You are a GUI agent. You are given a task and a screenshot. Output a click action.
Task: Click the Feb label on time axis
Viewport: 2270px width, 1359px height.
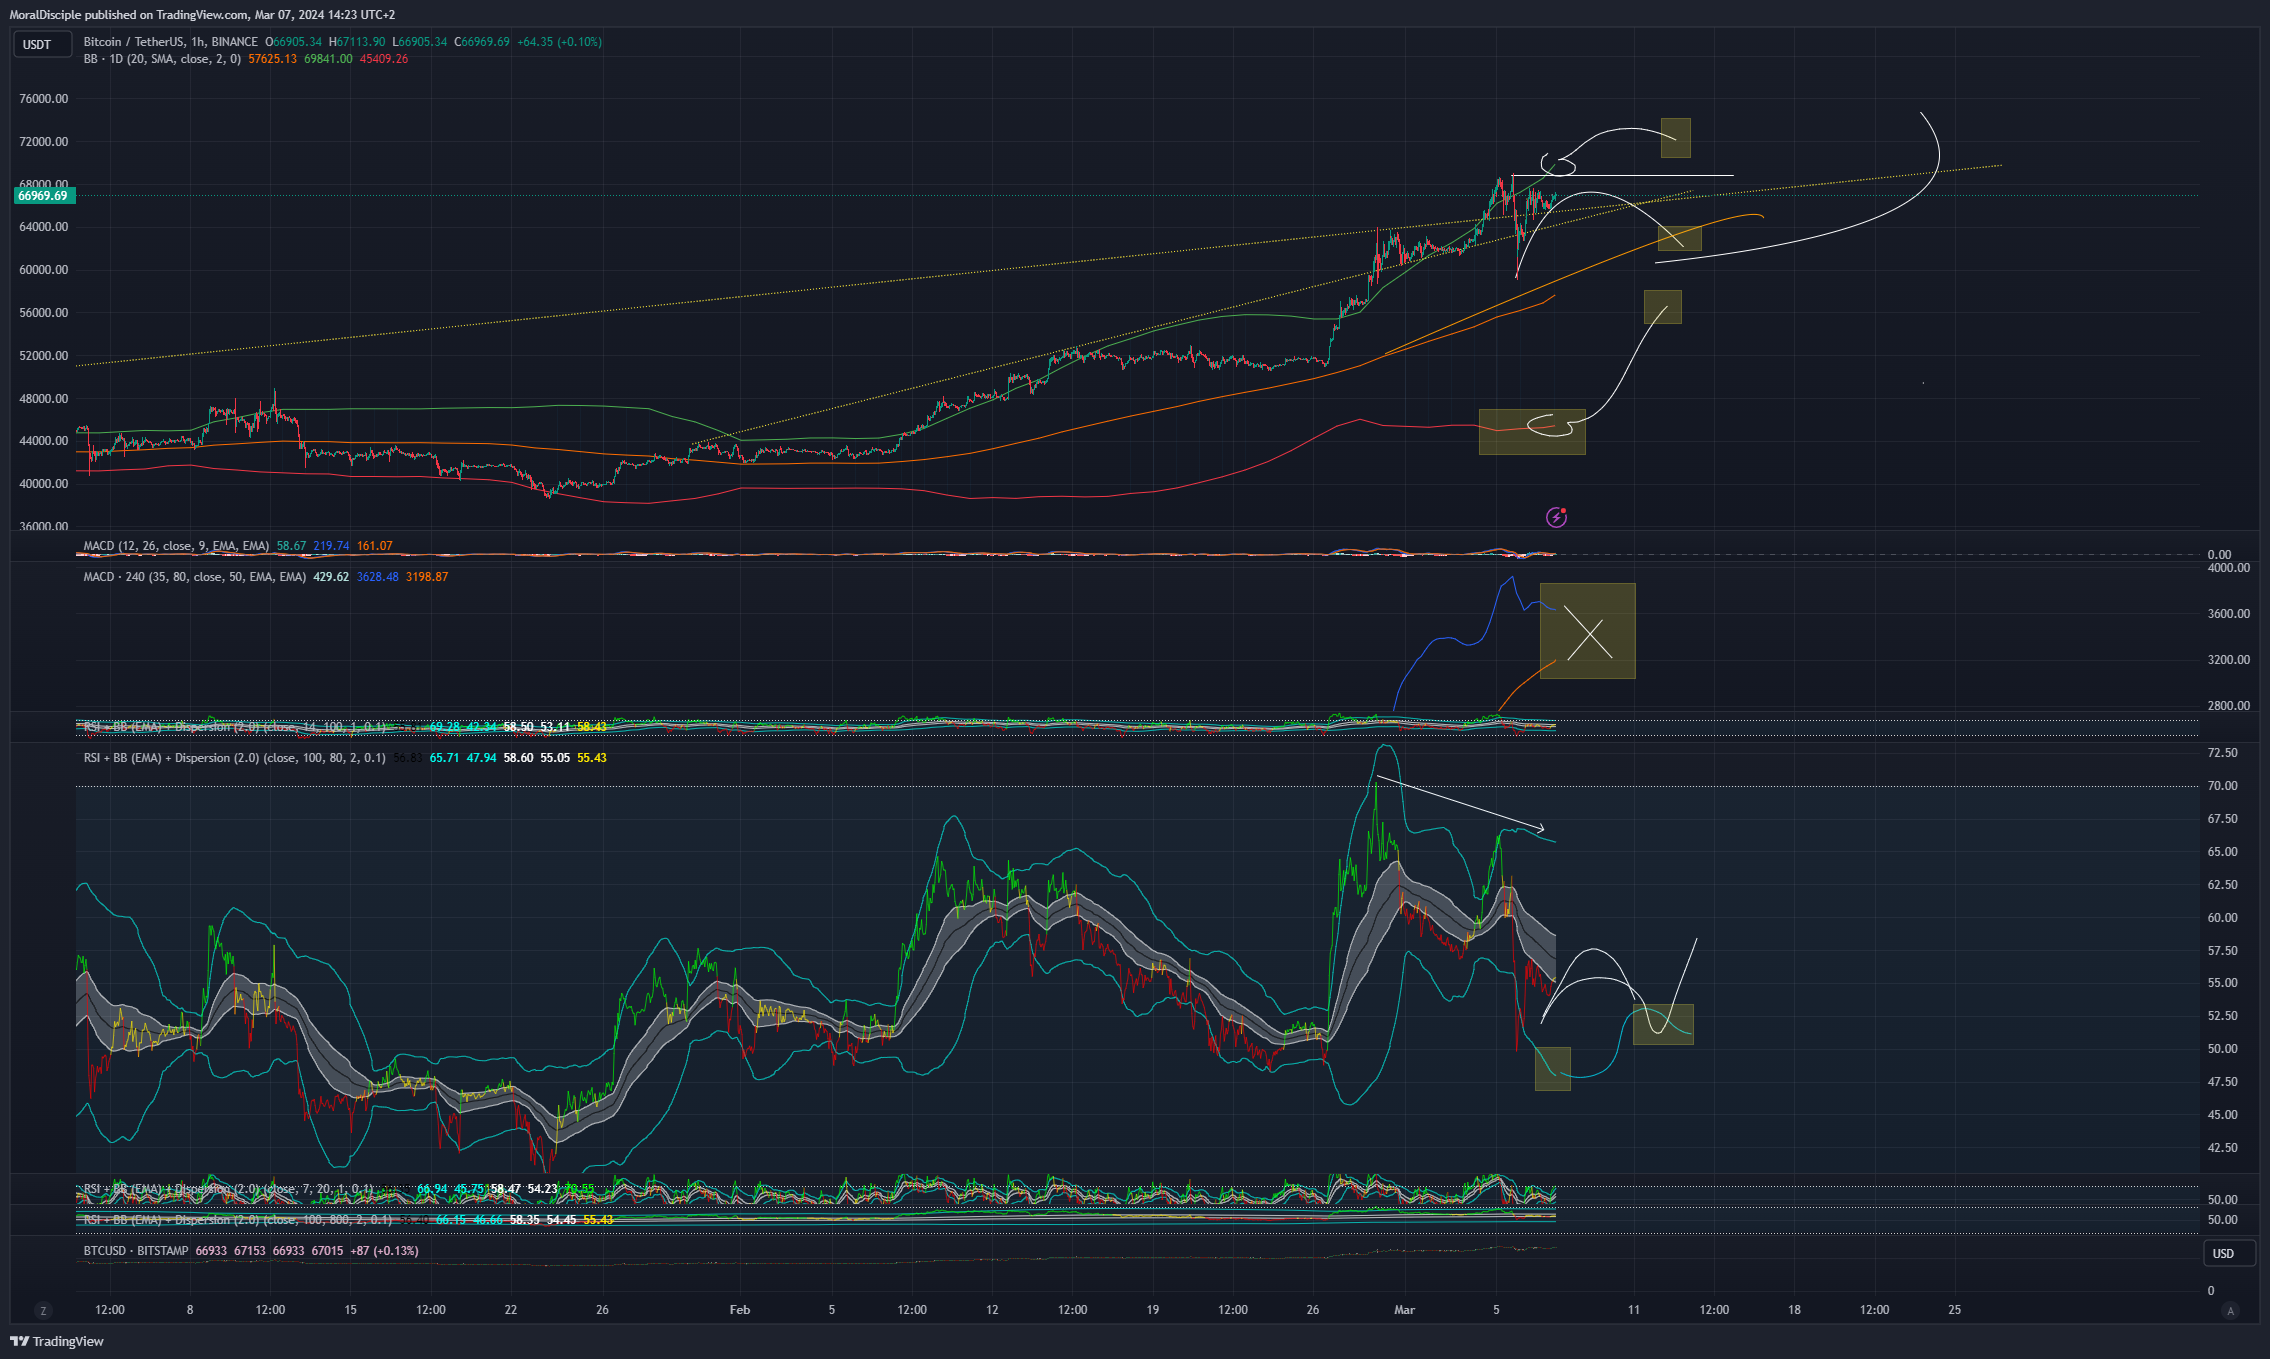pos(740,1310)
